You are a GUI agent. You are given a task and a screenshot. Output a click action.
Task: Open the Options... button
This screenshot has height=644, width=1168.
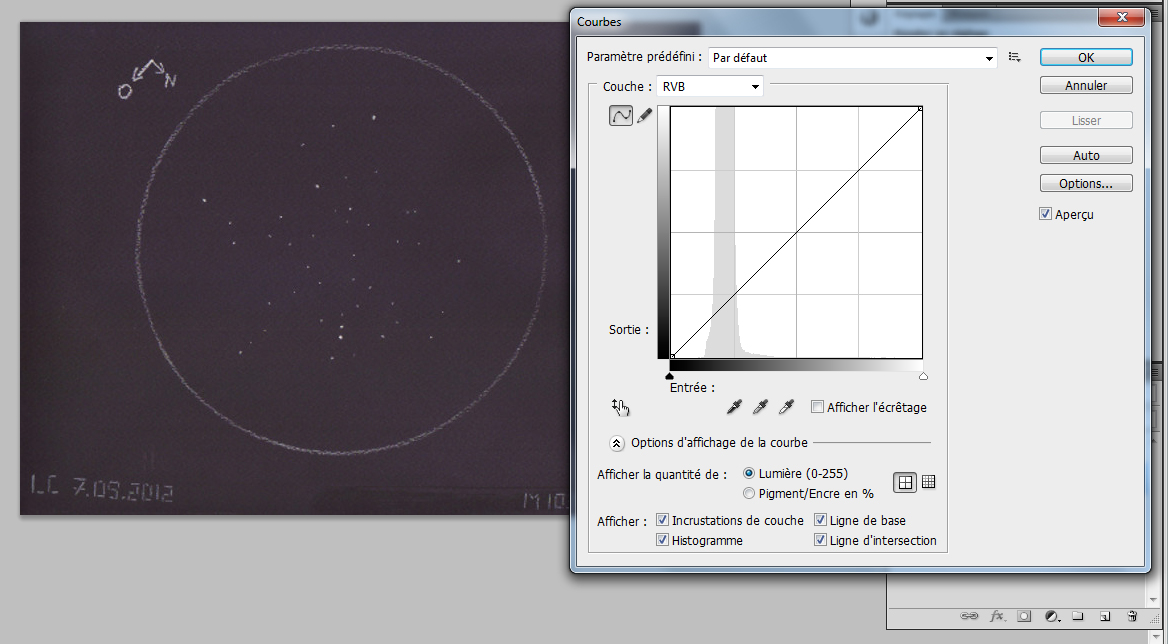[1086, 183]
